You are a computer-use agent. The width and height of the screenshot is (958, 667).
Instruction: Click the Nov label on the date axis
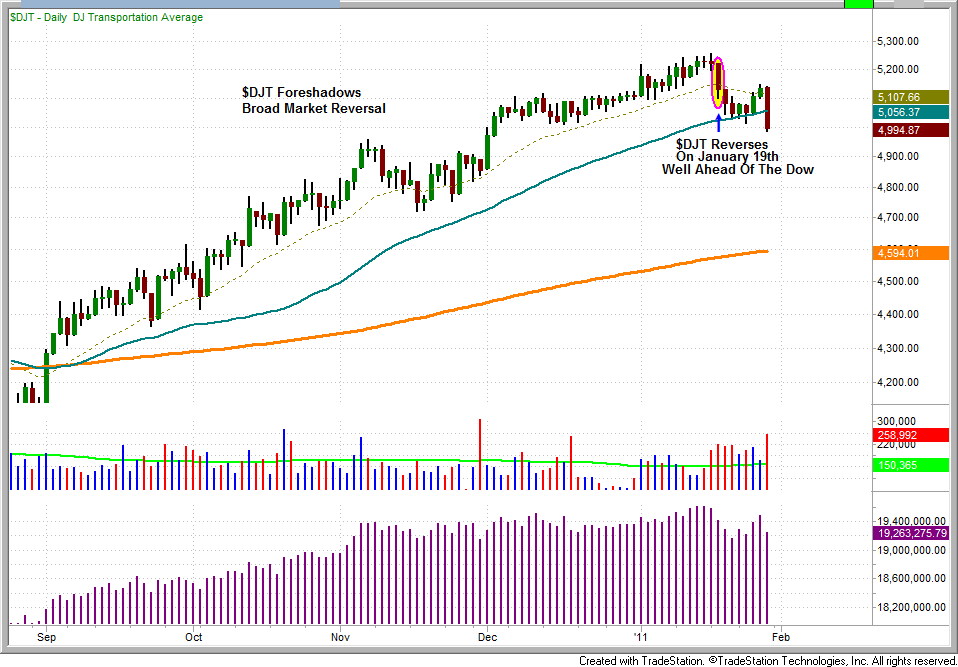pos(341,636)
